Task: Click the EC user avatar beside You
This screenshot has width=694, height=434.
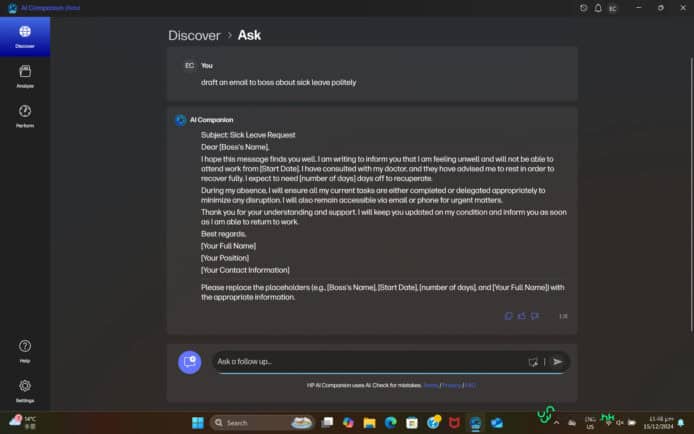Action: tap(189, 65)
